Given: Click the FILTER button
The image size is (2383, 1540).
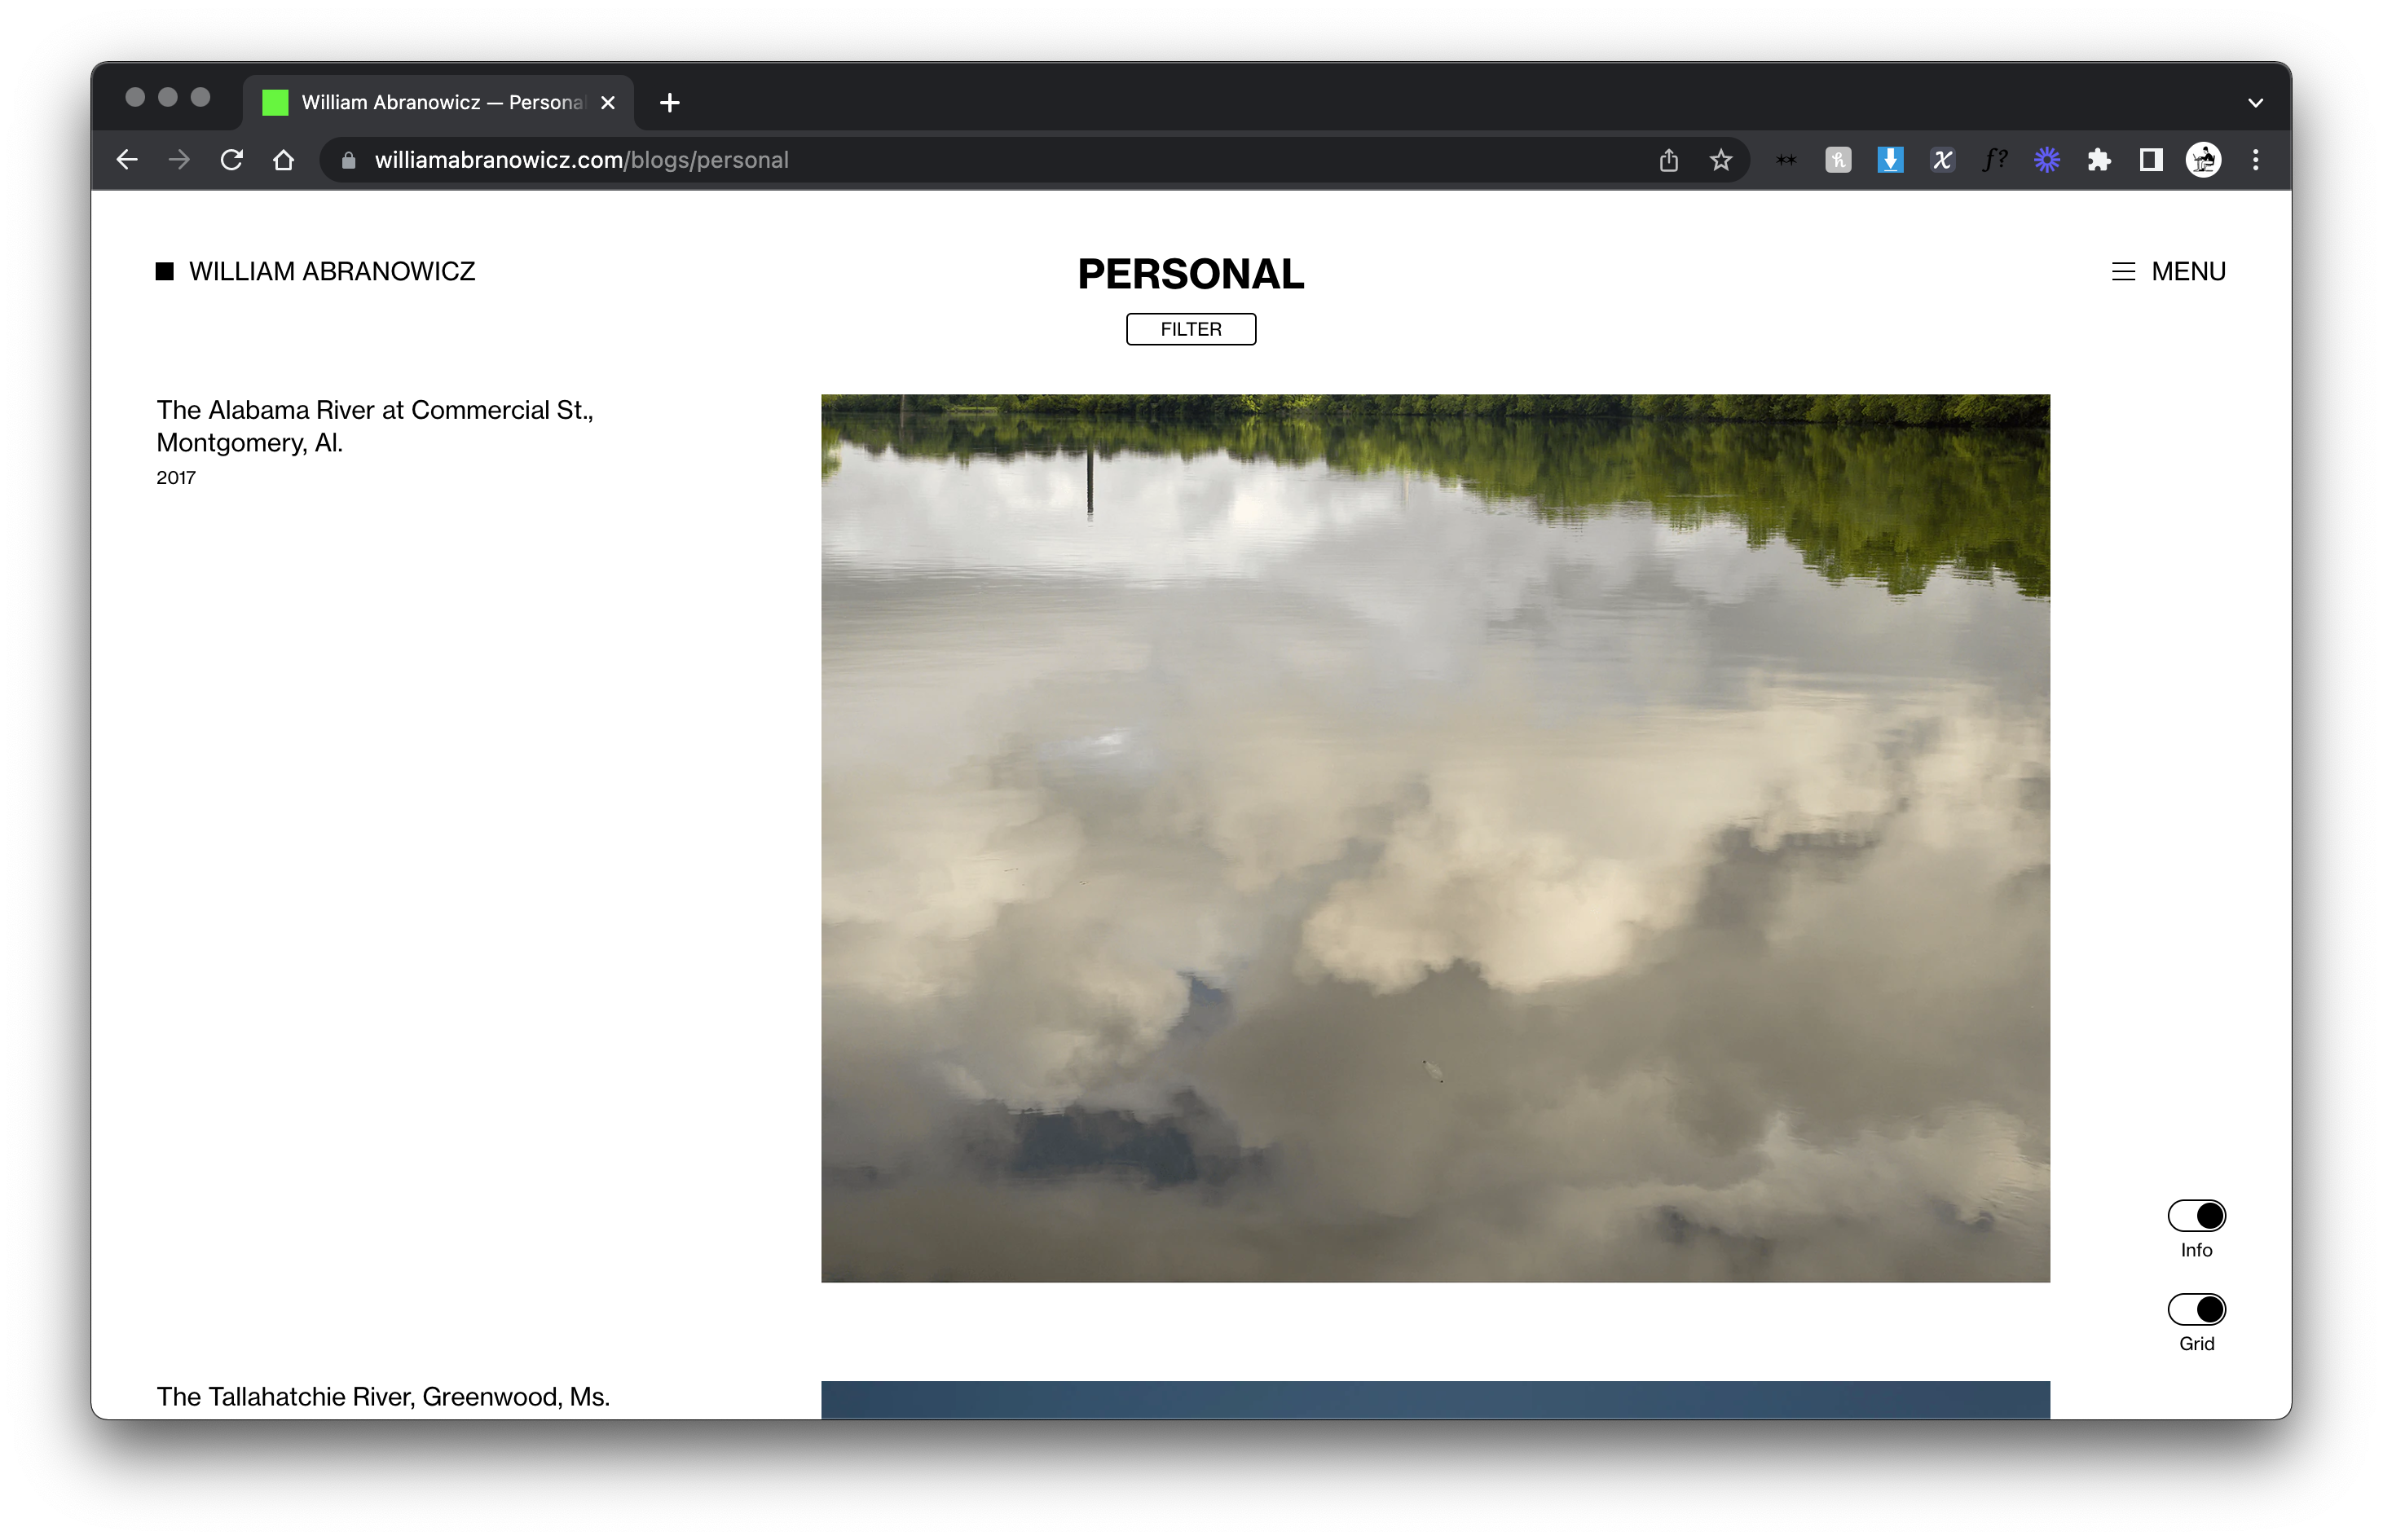Looking at the screenshot, I should pos(1190,329).
